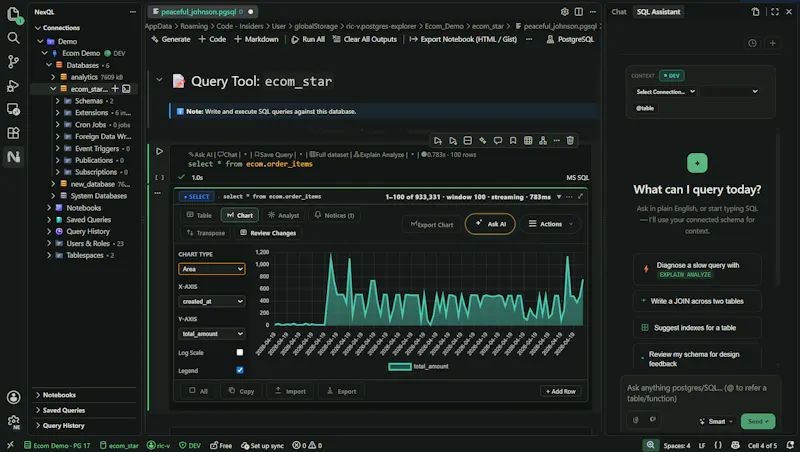Click the Ask anything postgres/SQL input field
Image resolution: width=800 pixels, height=452 pixels.
[x=700, y=393]
